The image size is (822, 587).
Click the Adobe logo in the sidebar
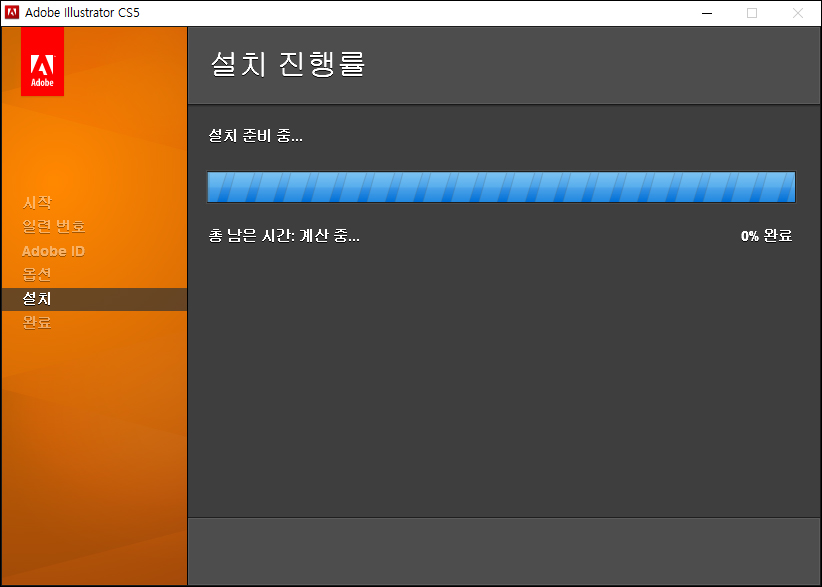(42, 61)
